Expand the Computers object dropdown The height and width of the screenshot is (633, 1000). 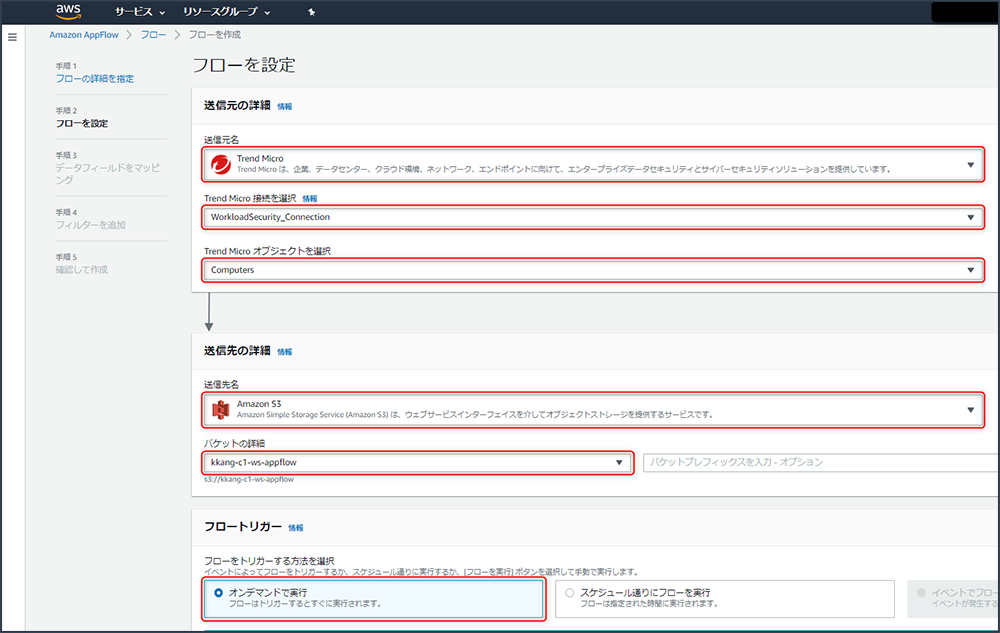tap(970, 270)
